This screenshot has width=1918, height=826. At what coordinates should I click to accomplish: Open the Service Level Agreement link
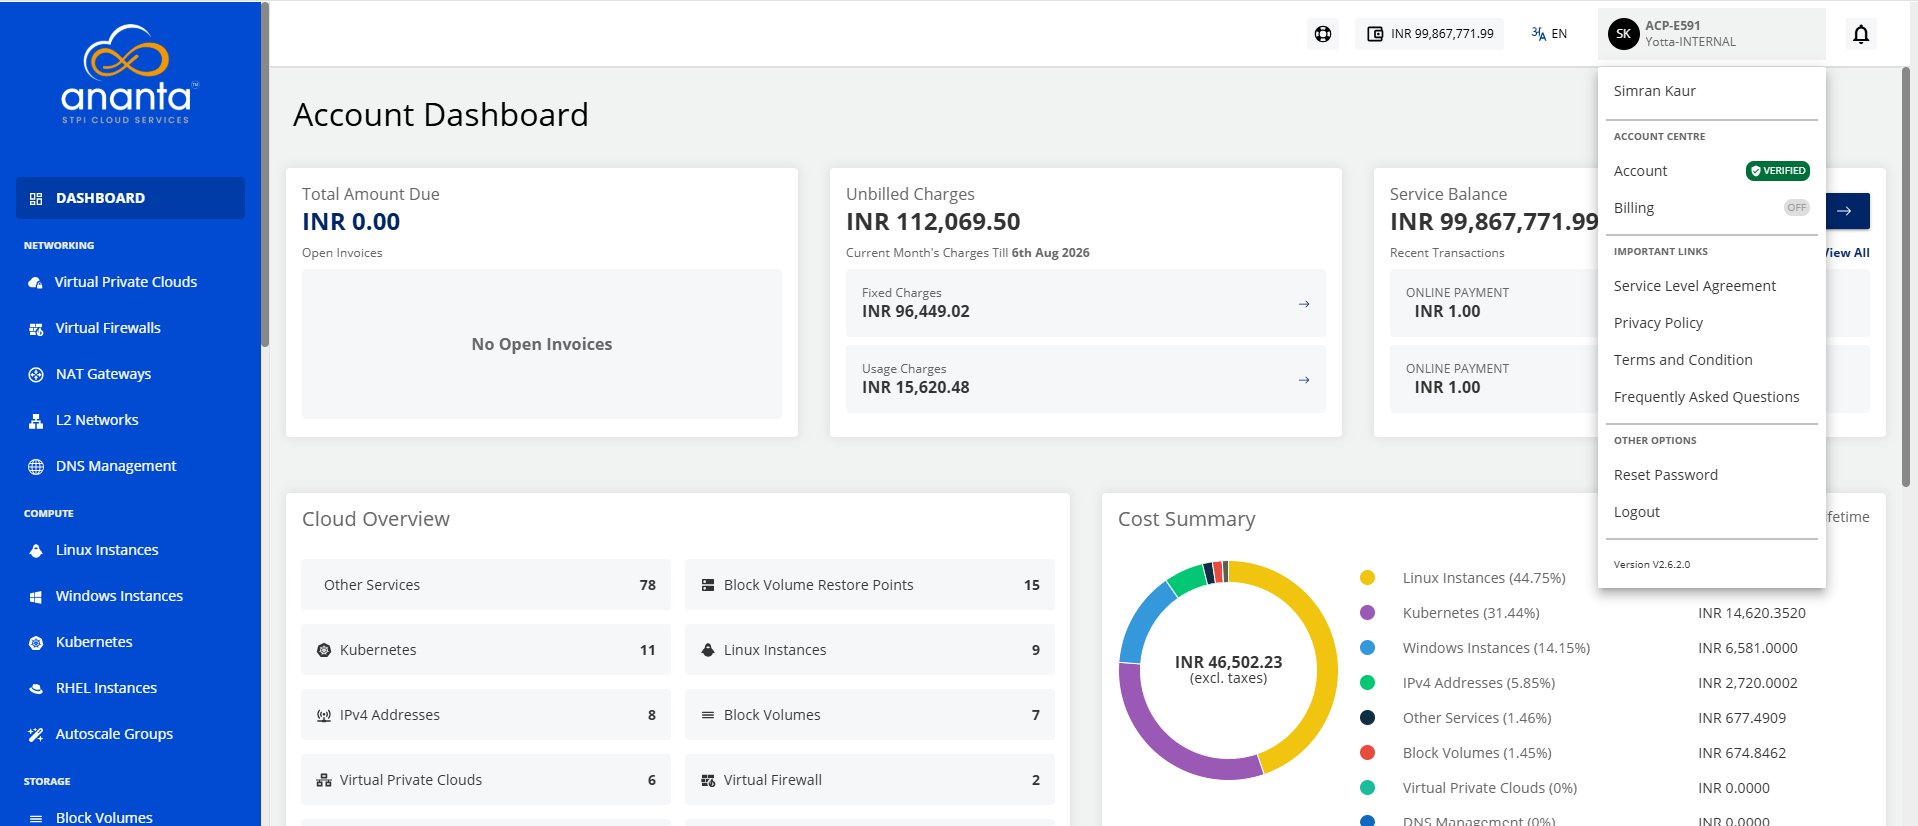tap(1695, 286)
